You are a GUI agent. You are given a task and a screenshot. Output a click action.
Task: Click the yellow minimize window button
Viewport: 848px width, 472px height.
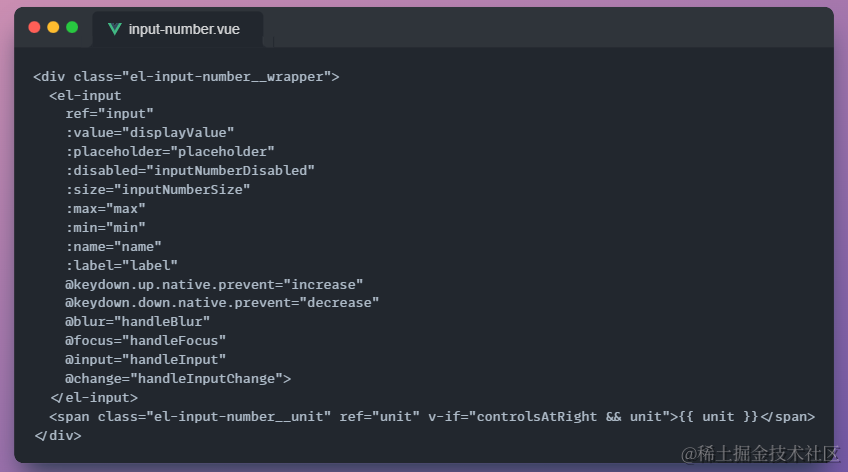coord(53,28)
